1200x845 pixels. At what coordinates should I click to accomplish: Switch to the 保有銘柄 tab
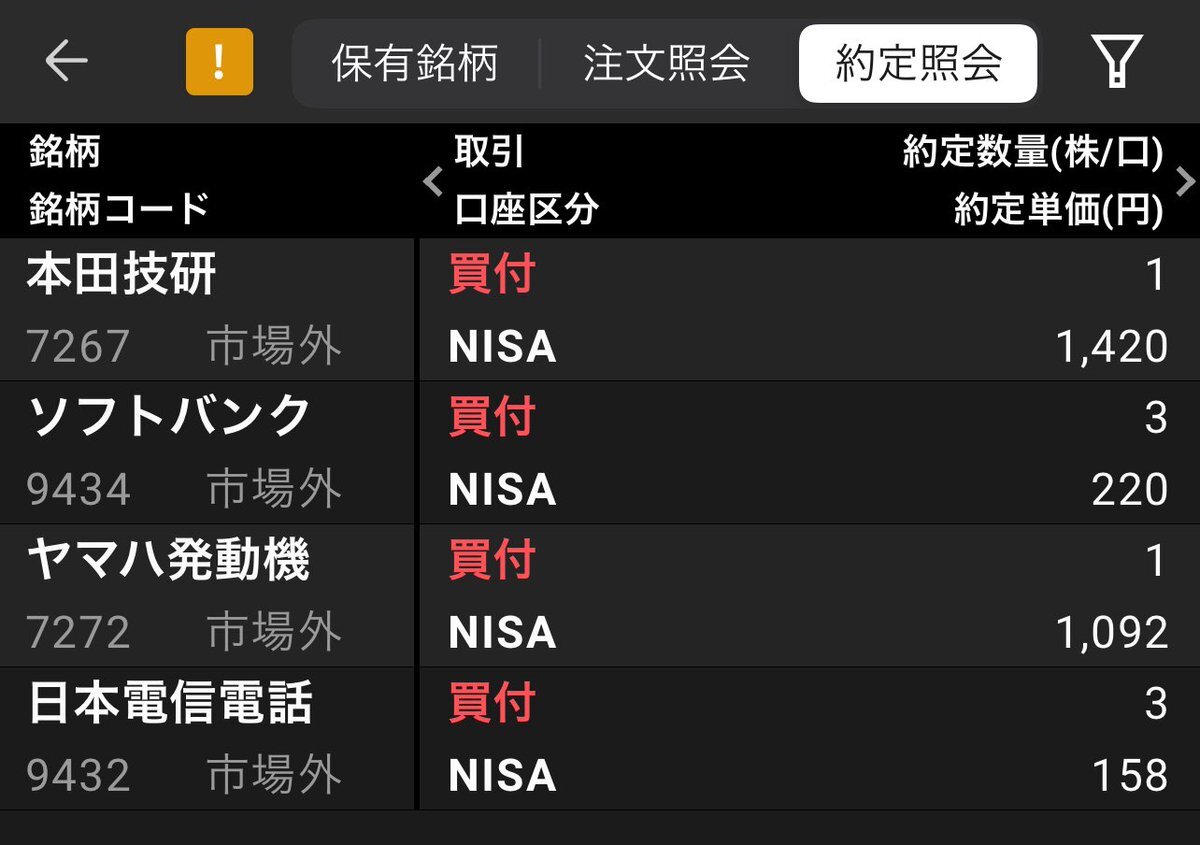point(415,64)
